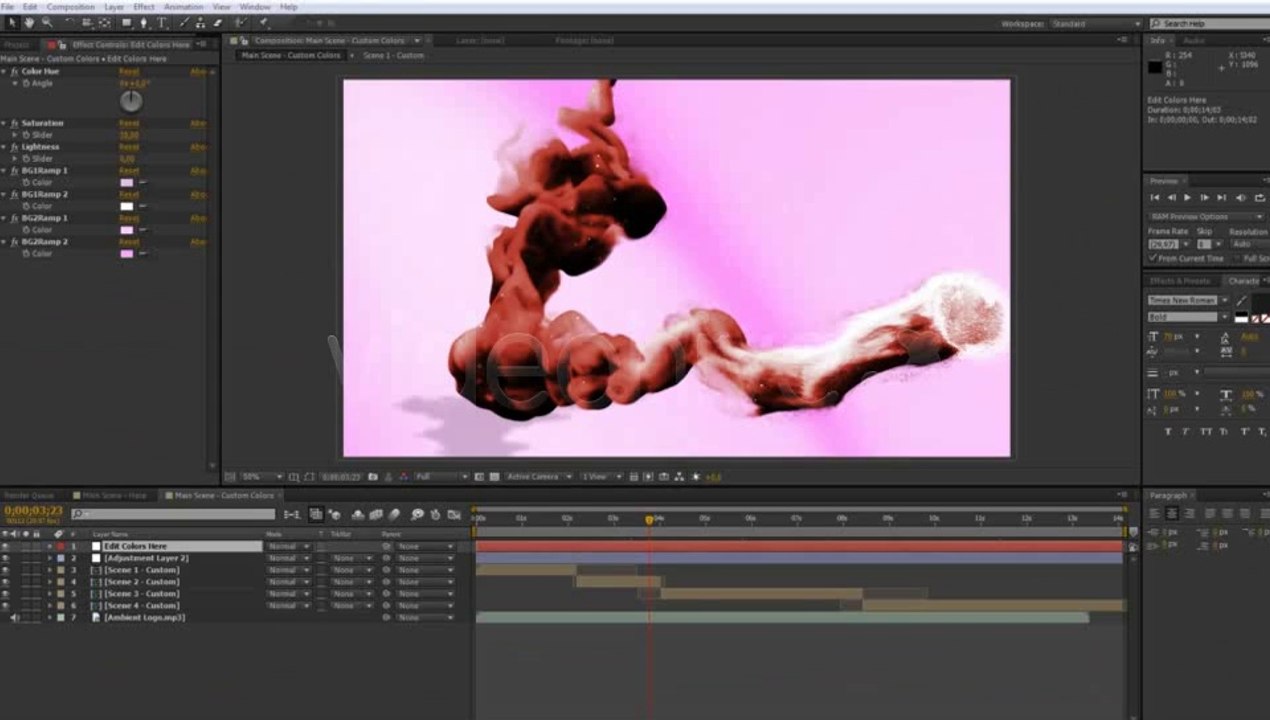Reset the Lightness effect
This screenshot has height=720, width=1270.
click(x=129, y=147)
